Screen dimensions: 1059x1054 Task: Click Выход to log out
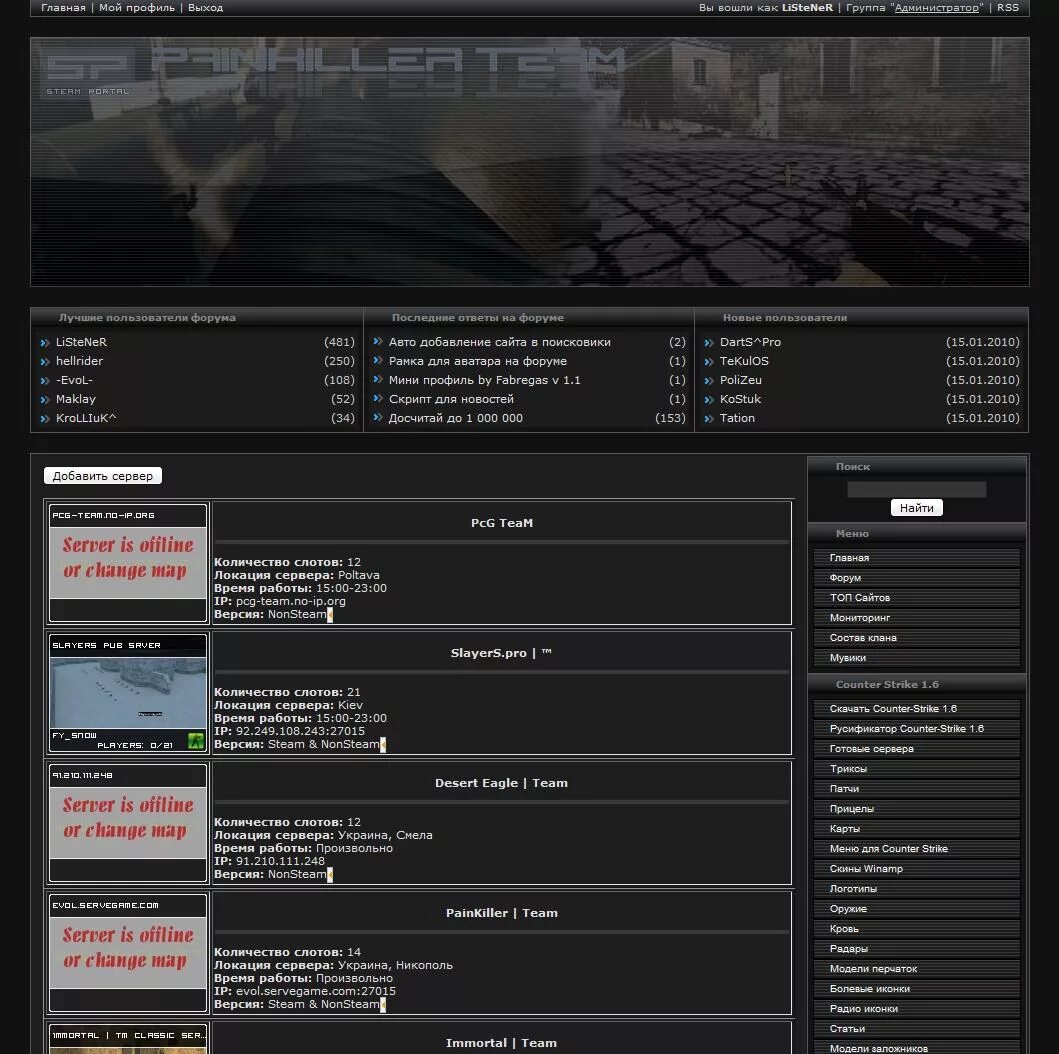click(x=205, y=7)
